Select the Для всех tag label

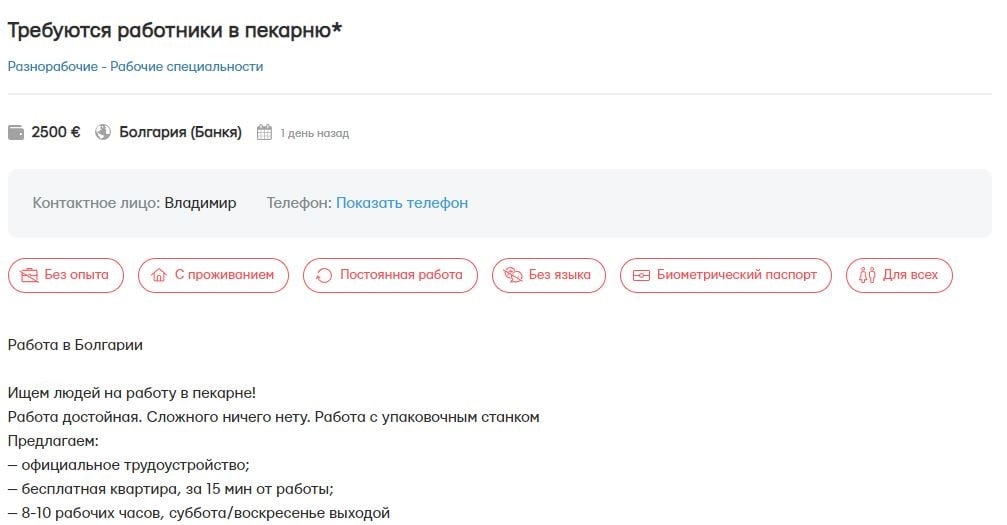tap(911, 275)
